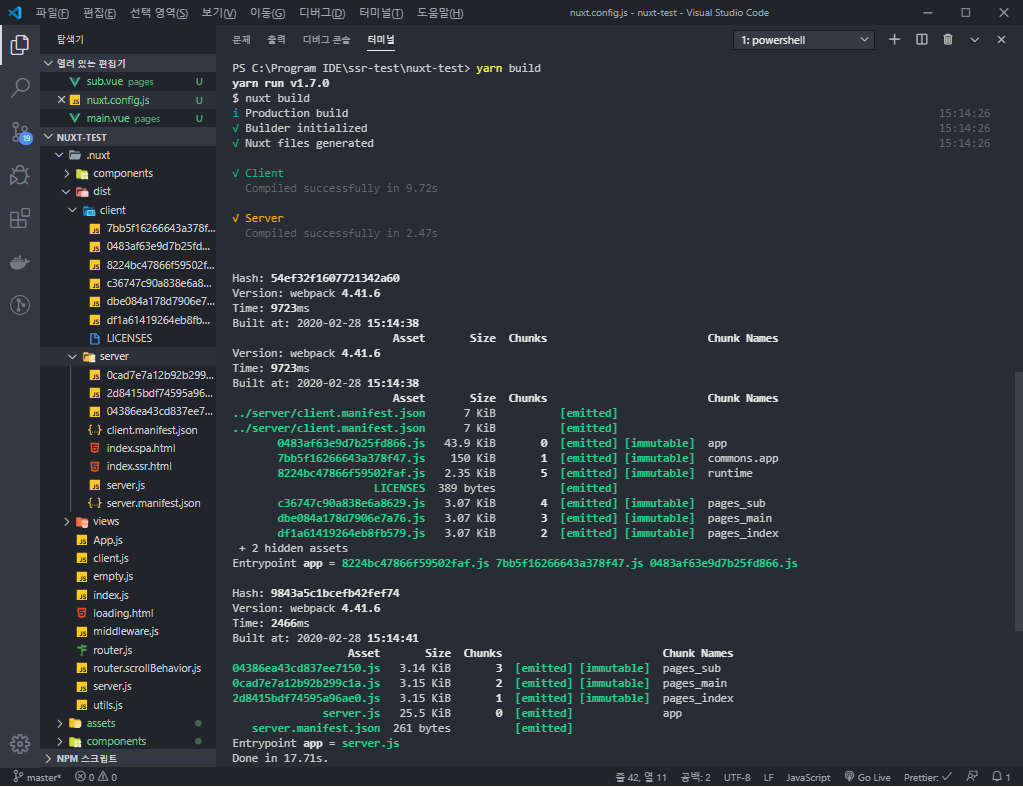Kill terminal with trash icon
Viewport: 1023px width, 787px height.
948,40
